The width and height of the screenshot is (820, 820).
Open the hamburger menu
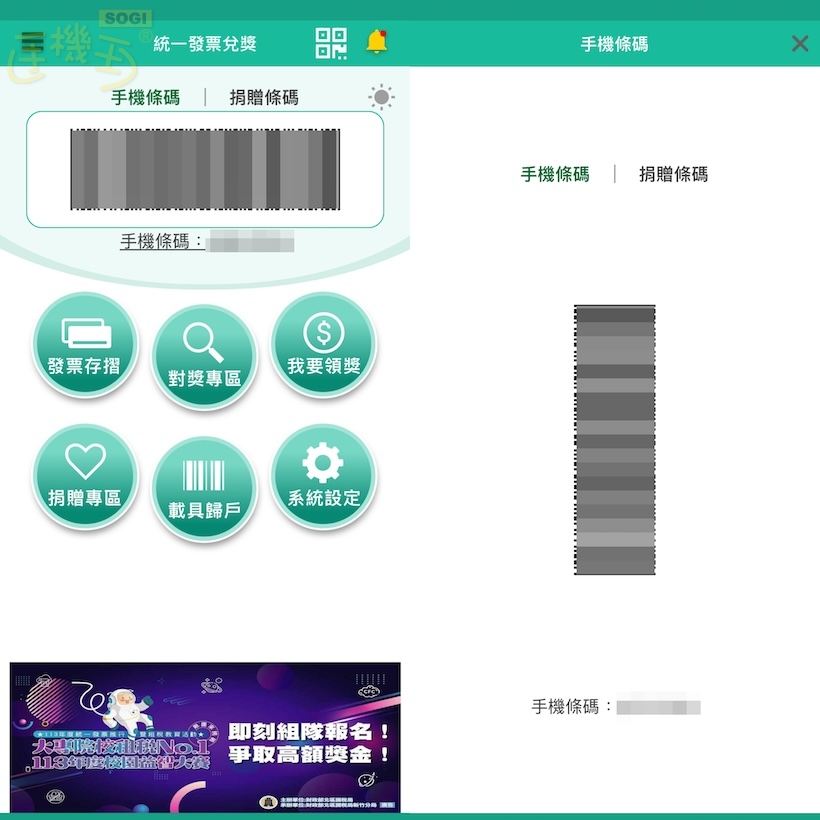31,42
